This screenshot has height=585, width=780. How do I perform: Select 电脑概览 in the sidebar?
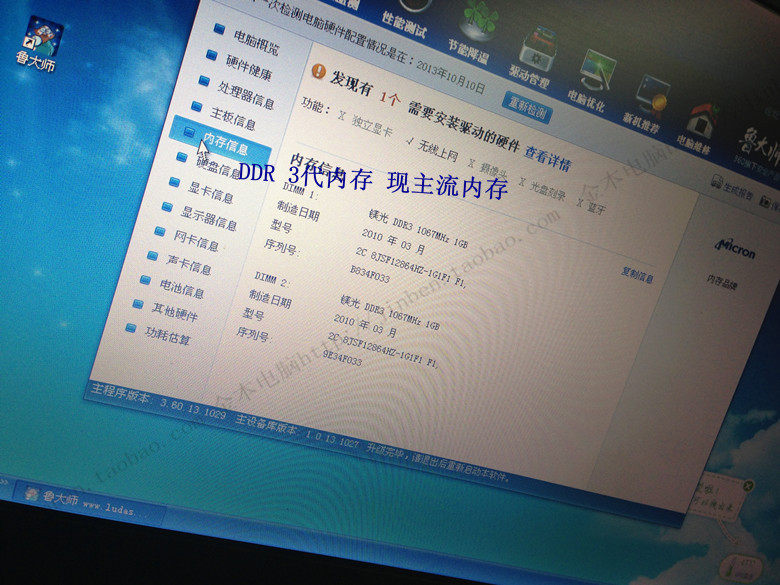(x=256, y=43)
